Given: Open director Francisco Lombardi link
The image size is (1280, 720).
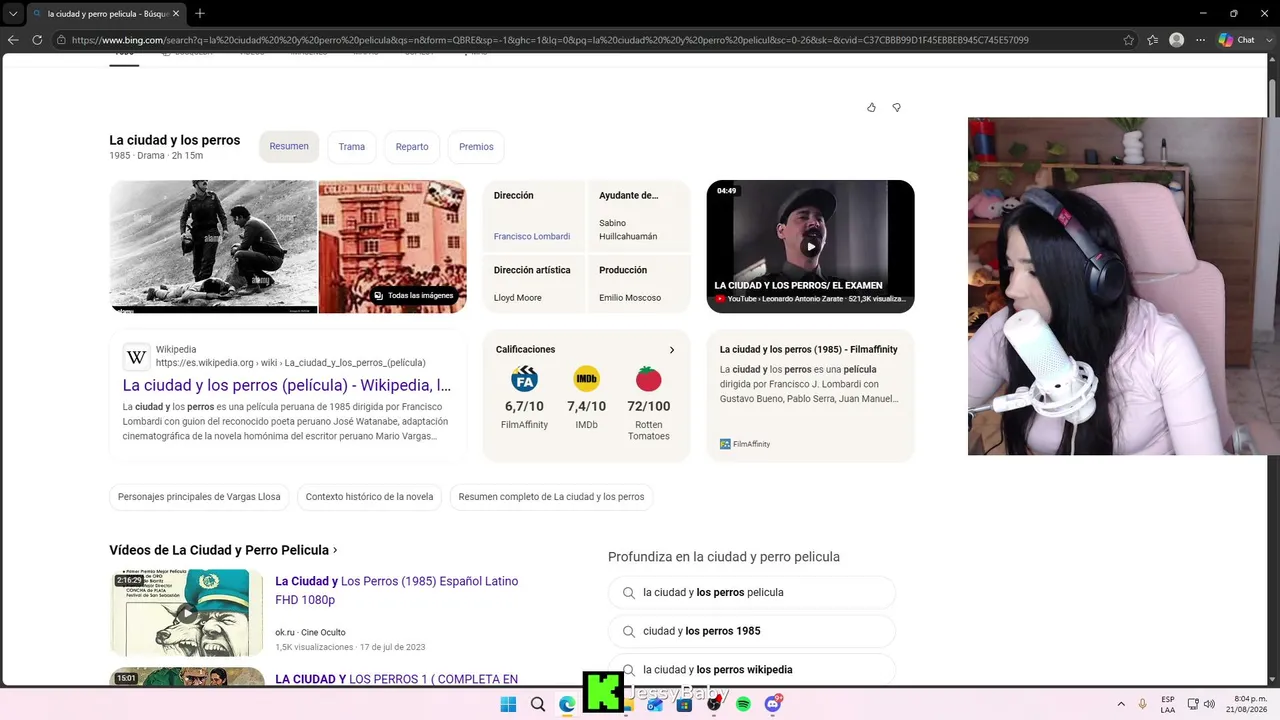Looking at the screenshot, I should pos(532,237).
